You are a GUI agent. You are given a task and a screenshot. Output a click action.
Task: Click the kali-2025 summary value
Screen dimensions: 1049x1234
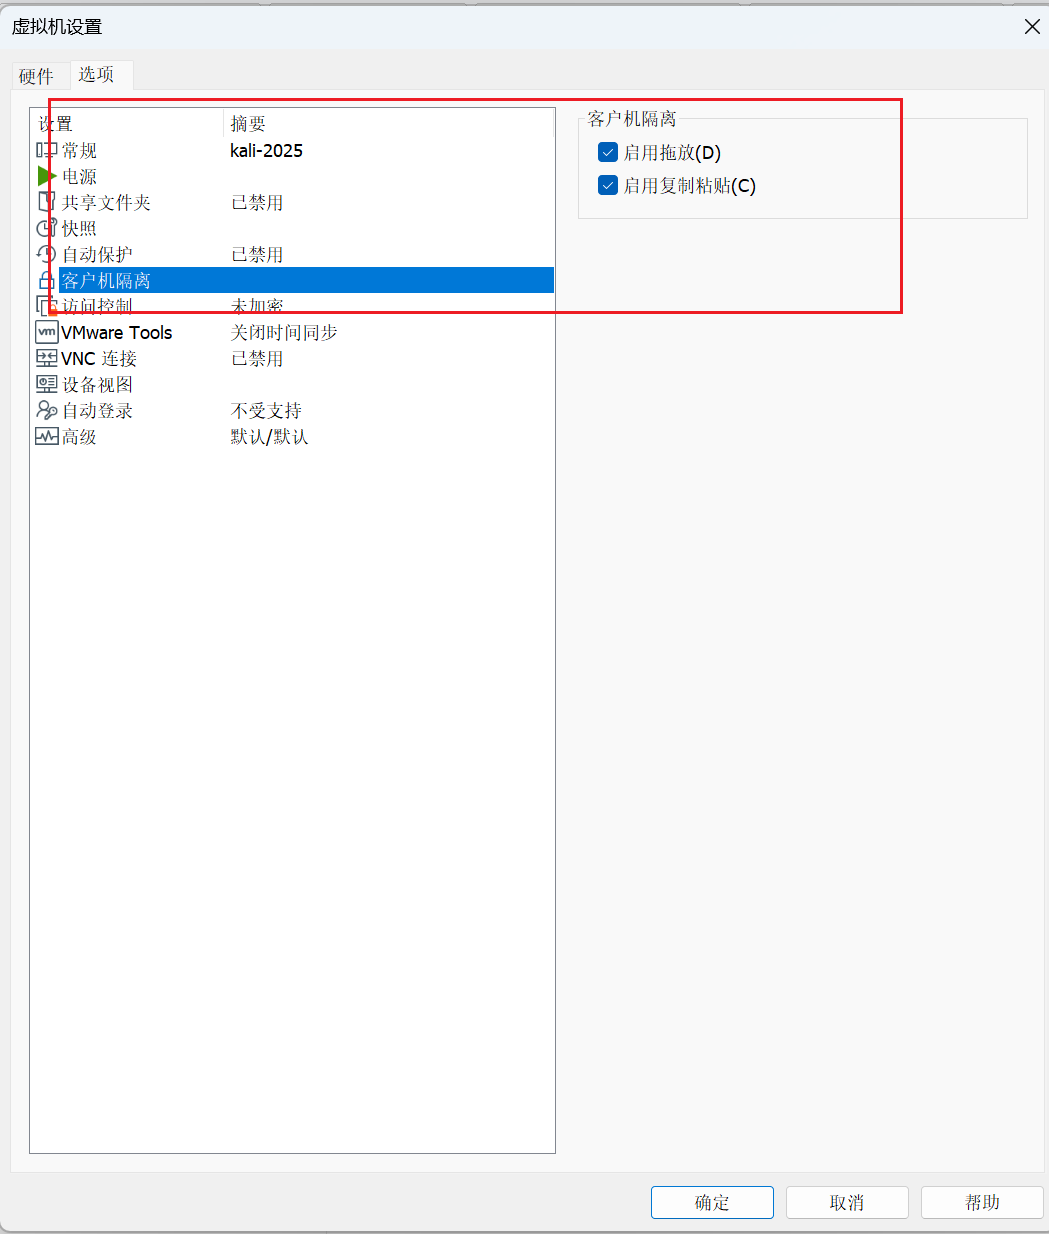266,150
